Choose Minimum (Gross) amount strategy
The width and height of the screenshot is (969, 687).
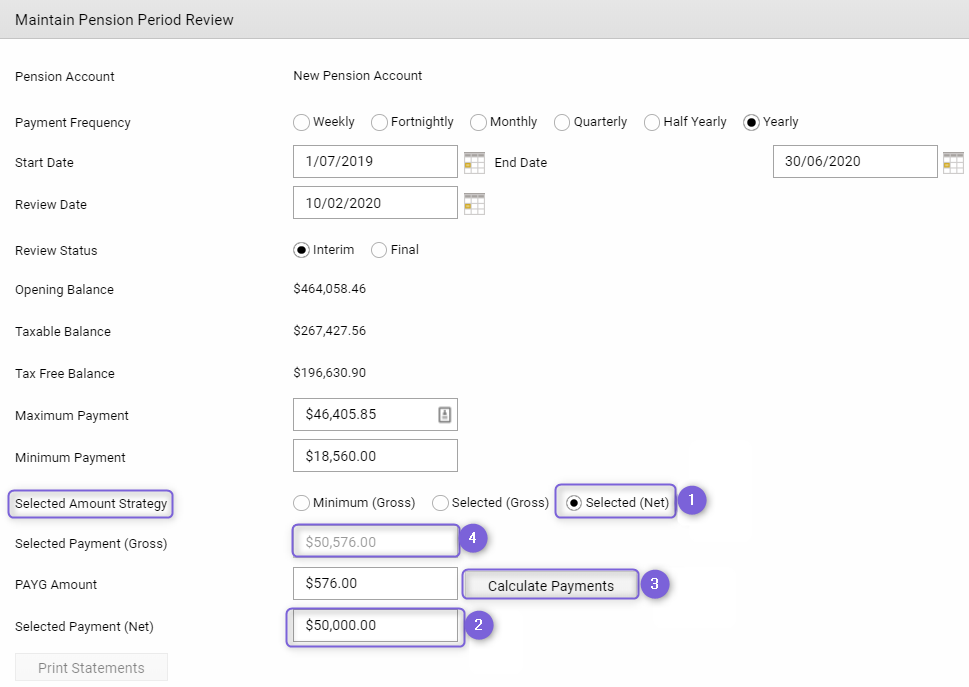301,503
